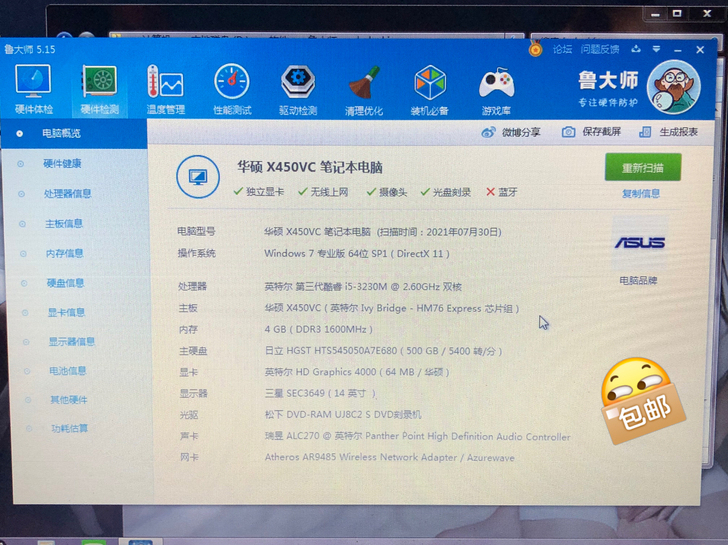Open the 硬件体检 hardware checkup icon
The width and height of the screenshot is (728, 545).
click(x=33, y=89)
